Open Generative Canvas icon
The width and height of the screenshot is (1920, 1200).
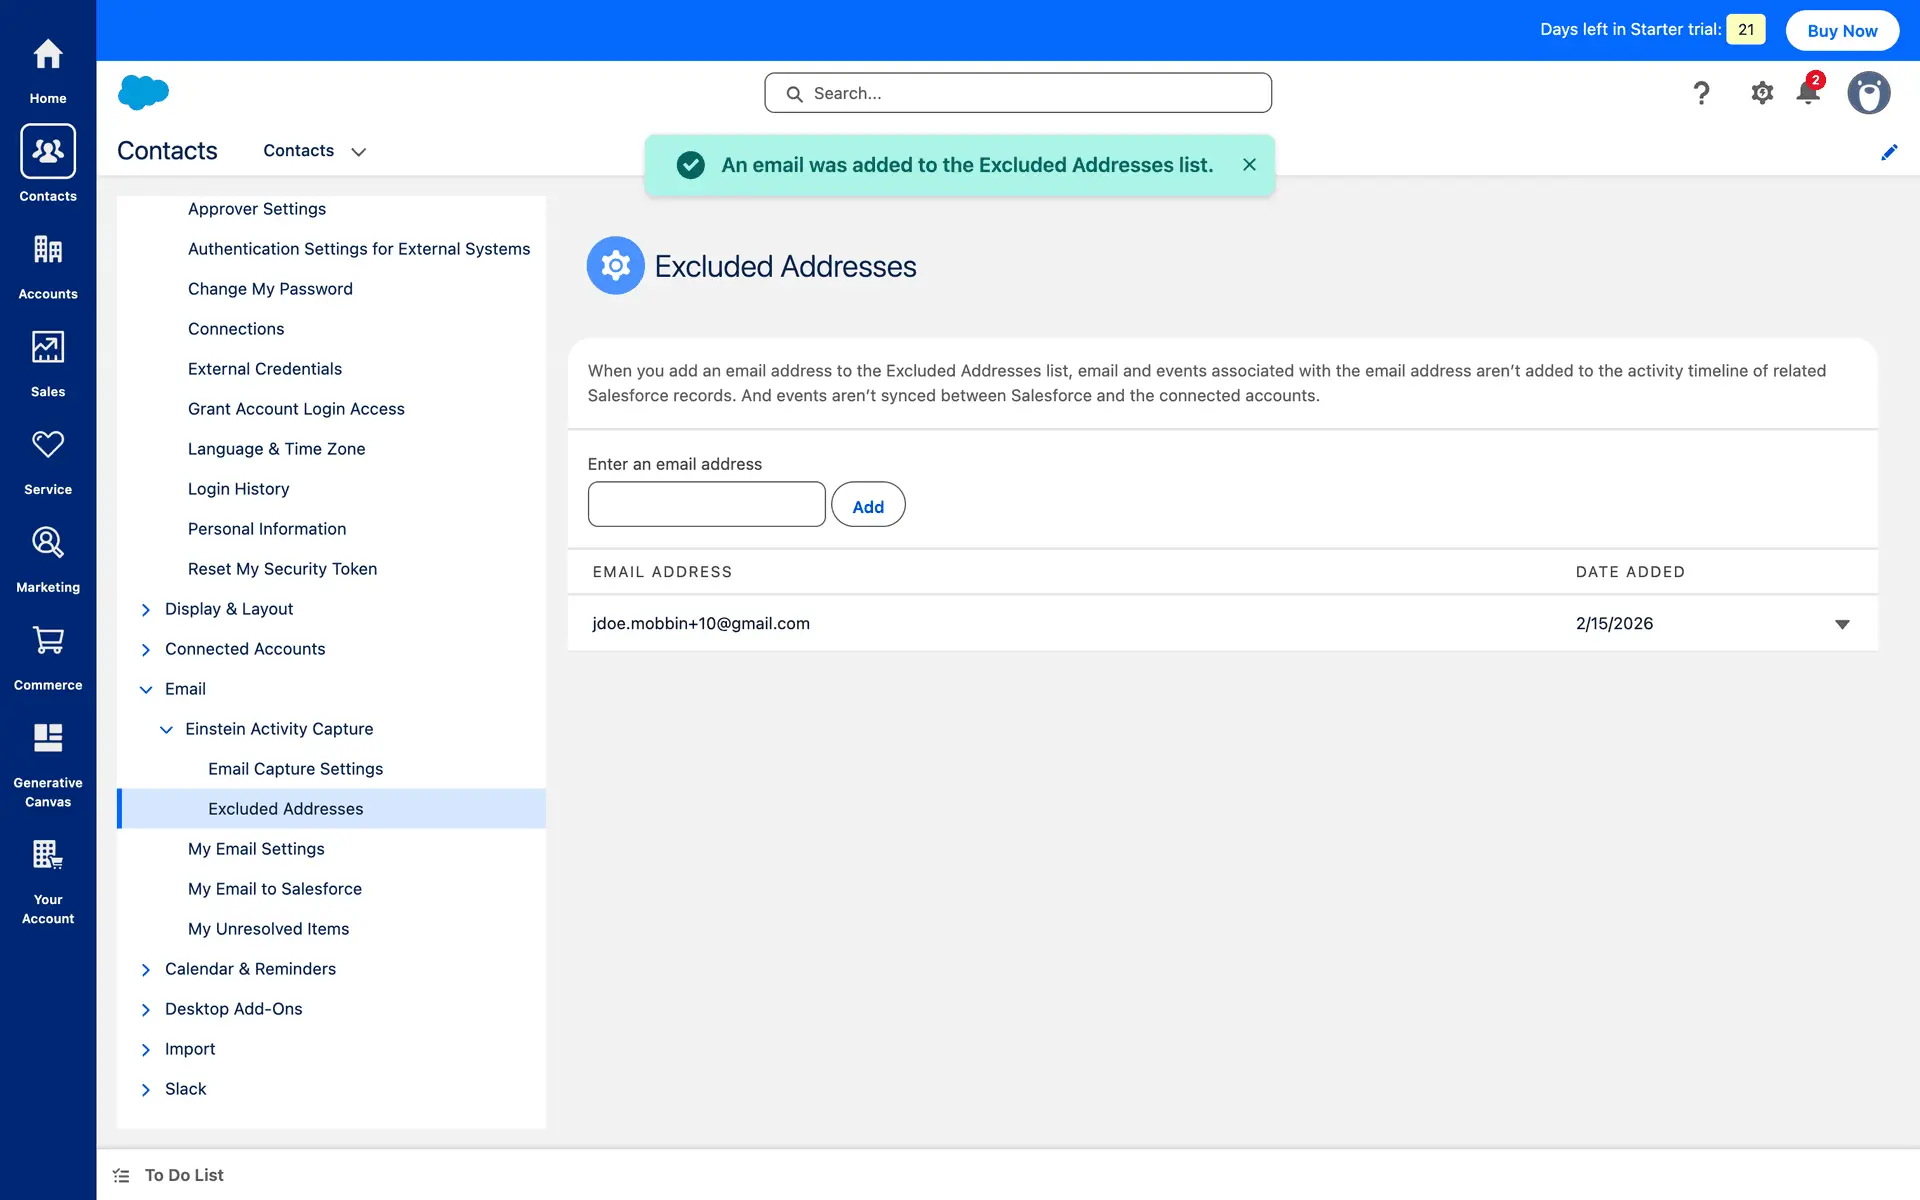pyautogui.click(x=48, y=739)
